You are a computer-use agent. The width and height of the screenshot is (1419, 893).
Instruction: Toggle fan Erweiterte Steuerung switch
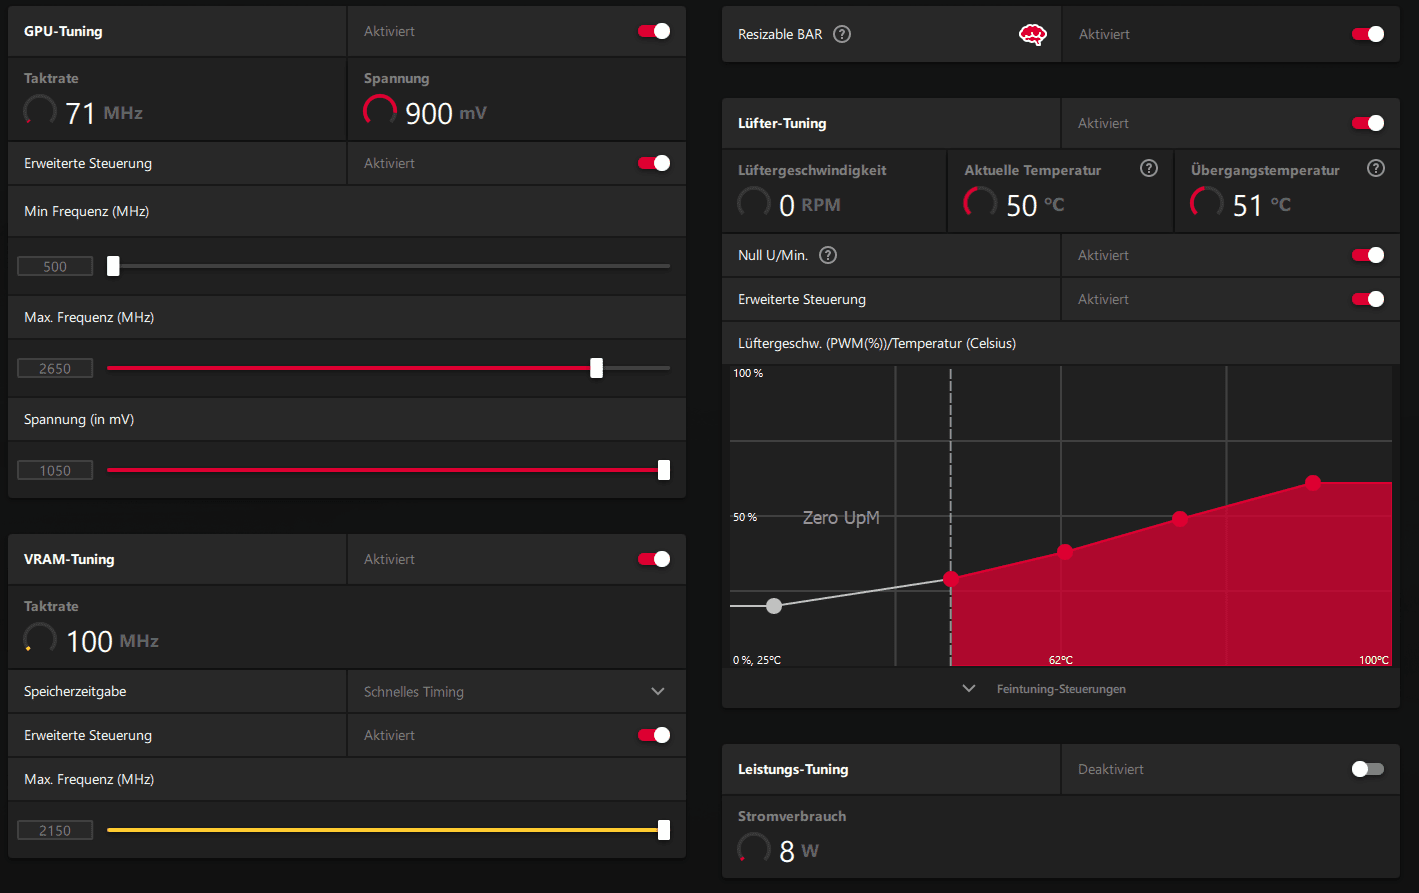click(x=1368, y=299)
